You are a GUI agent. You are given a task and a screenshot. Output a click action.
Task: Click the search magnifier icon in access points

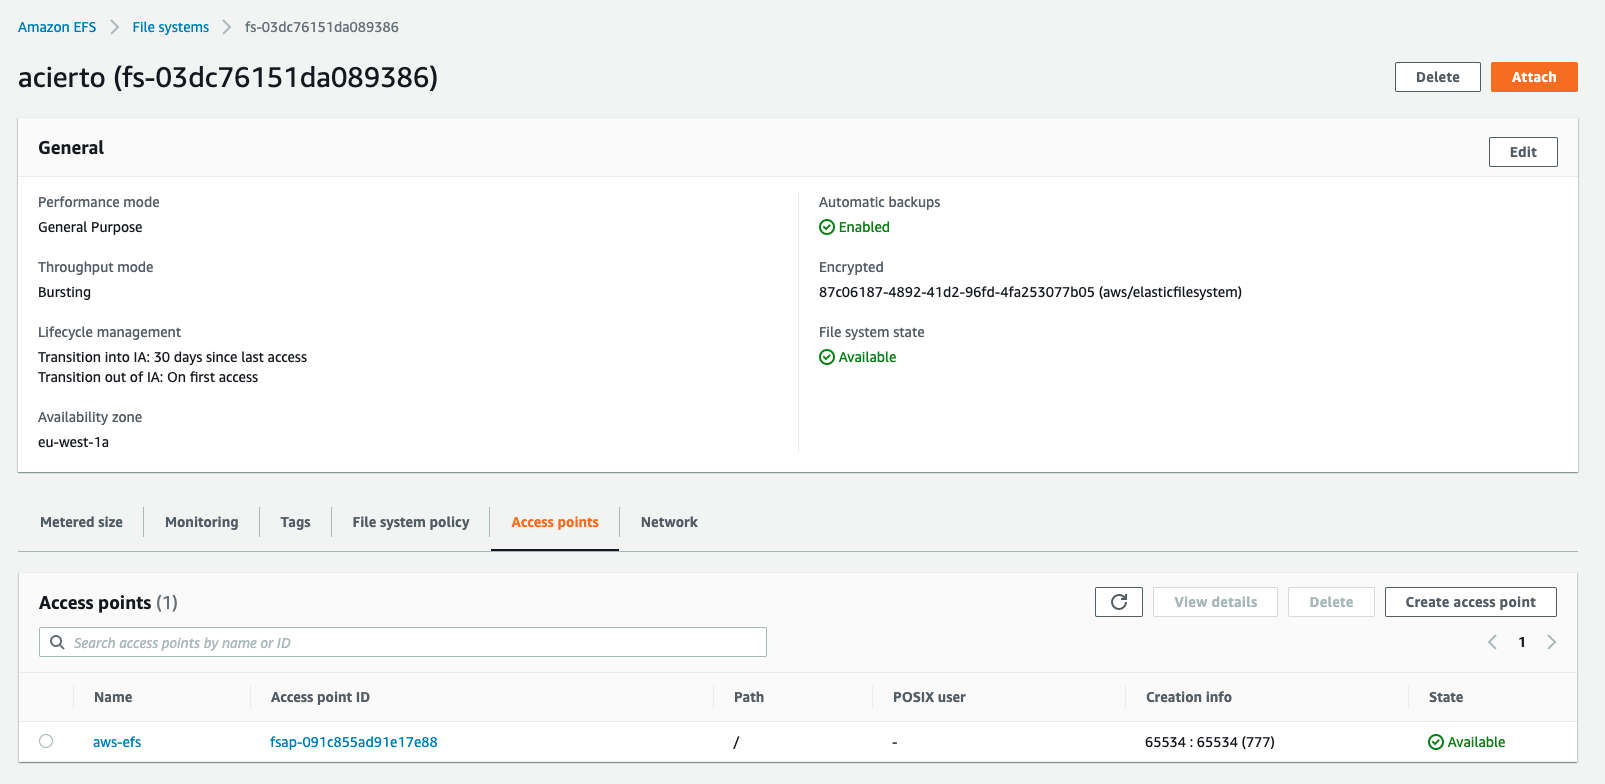[57, 642]
